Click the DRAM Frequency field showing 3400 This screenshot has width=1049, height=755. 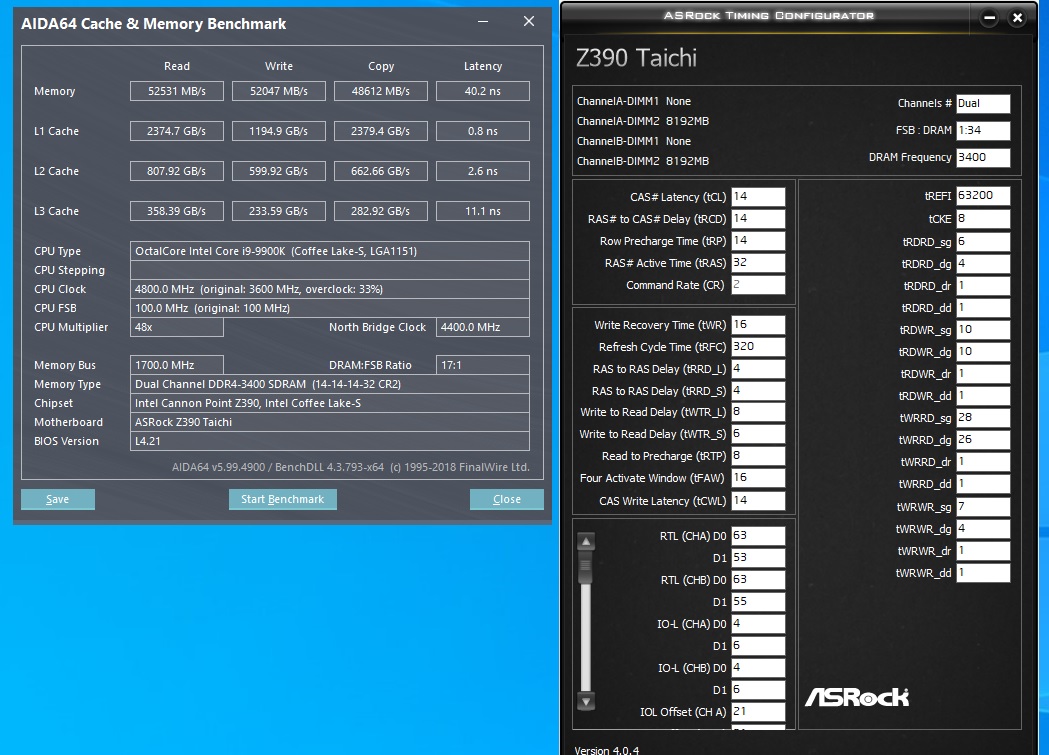click(983, 158)
